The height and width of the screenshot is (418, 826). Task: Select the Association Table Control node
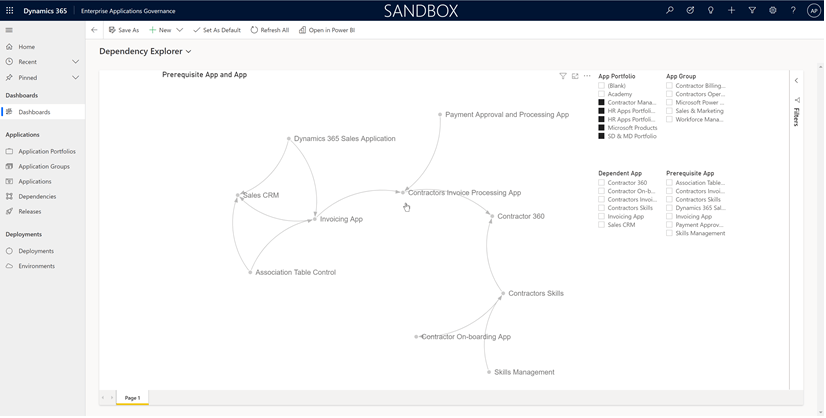(x=250, y=273)
